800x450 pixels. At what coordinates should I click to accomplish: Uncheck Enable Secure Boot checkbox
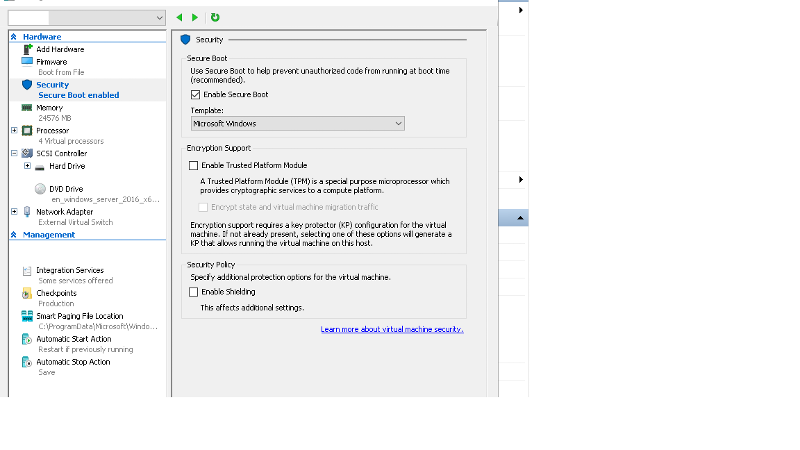pos(195,94)
